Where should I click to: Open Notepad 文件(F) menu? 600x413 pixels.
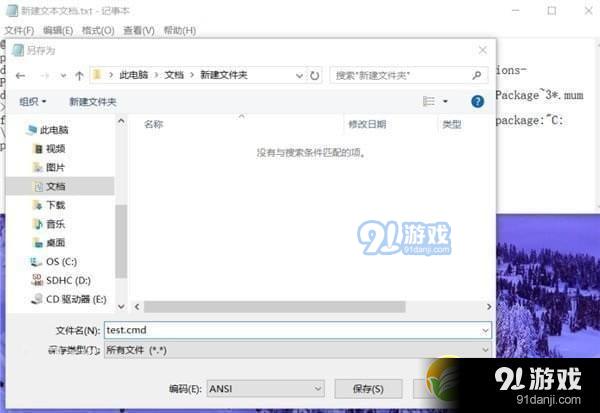coord(19,30)
